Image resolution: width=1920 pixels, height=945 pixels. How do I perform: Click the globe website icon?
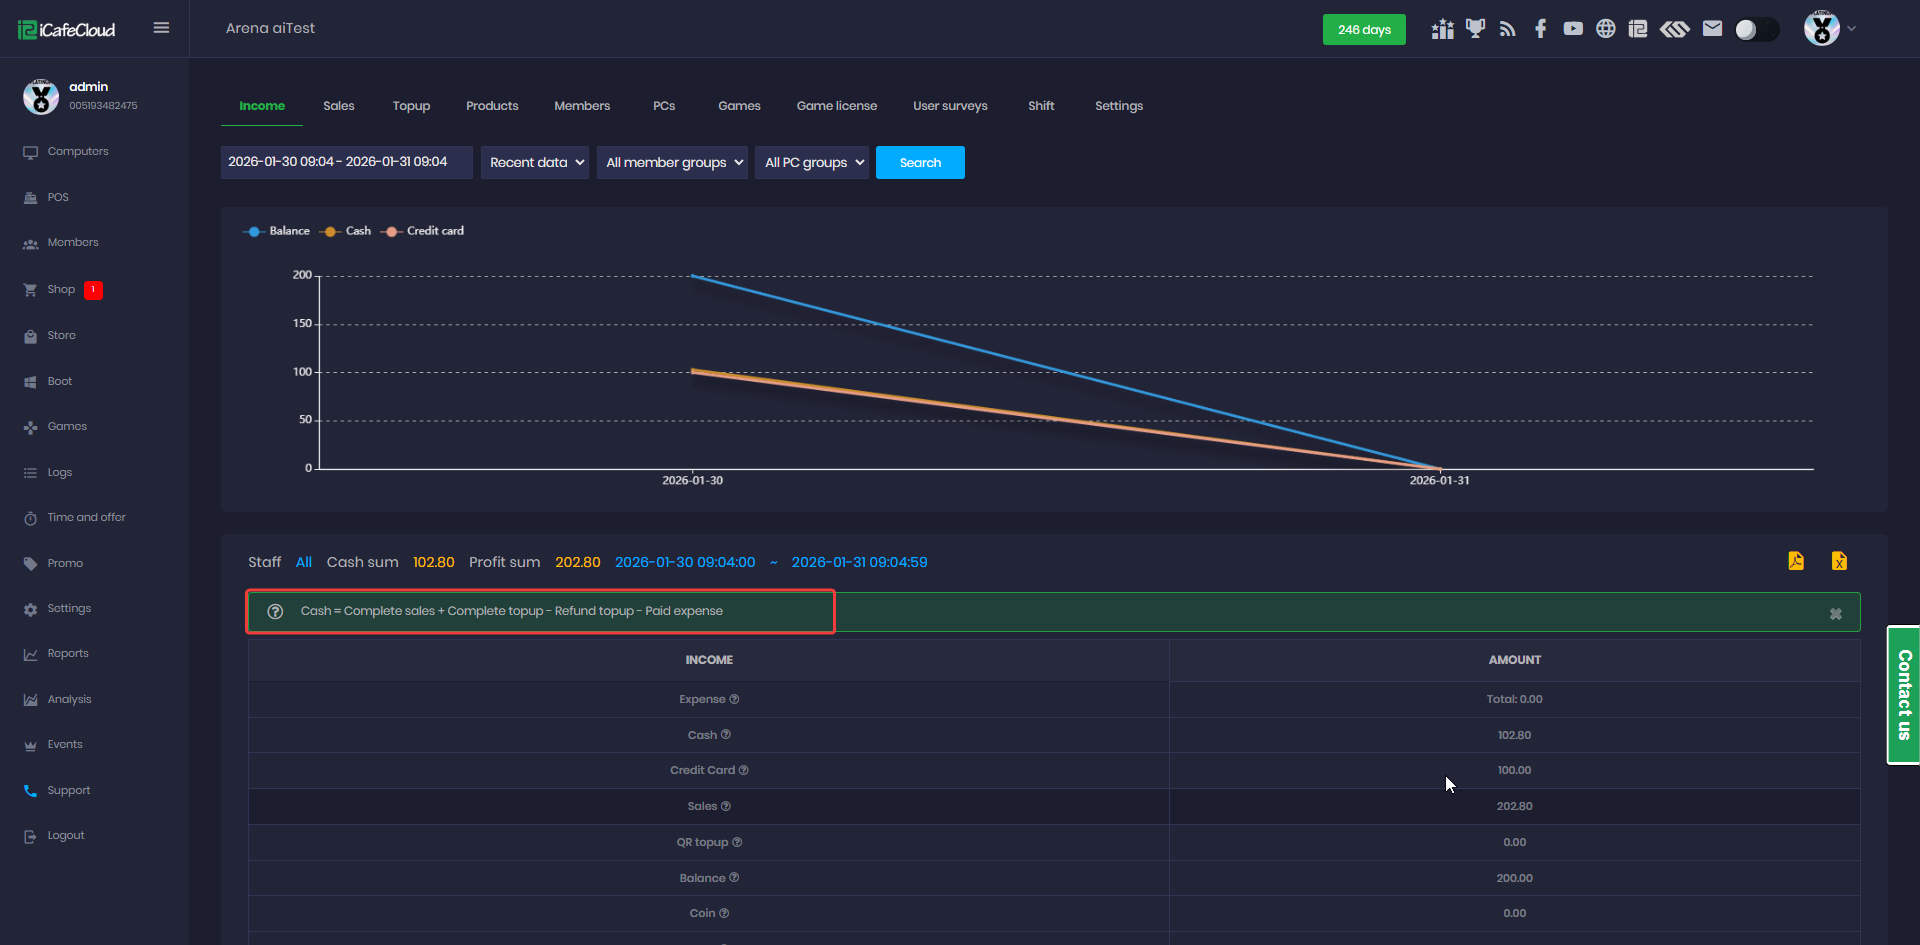1605,29
